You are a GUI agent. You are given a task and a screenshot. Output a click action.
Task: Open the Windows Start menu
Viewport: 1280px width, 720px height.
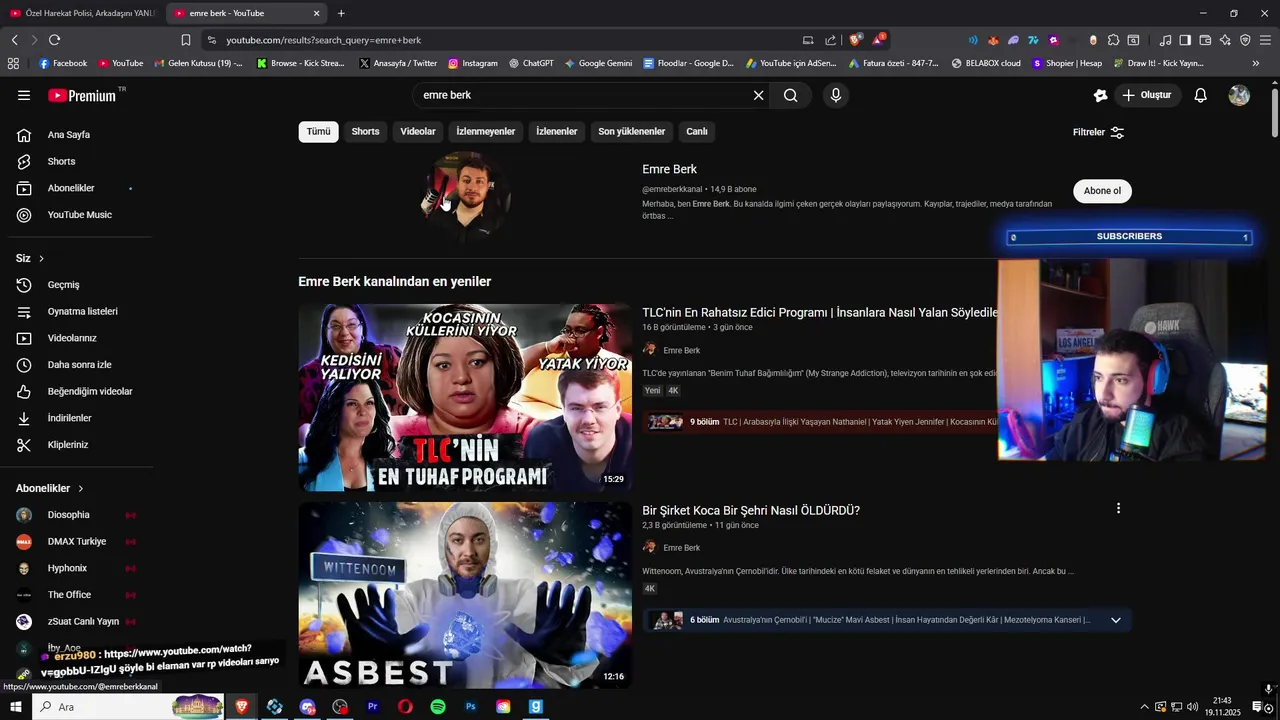coord(15,707)
